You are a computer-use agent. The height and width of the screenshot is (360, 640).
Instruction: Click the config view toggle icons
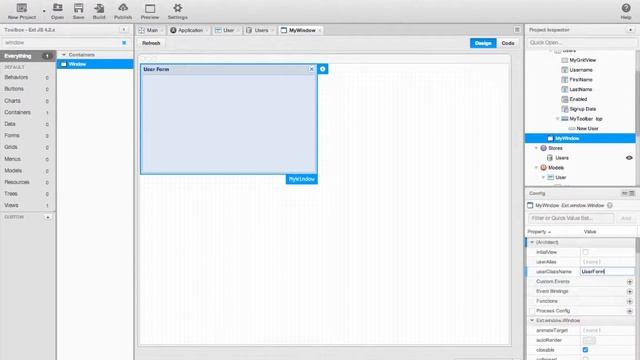[628, 193]
